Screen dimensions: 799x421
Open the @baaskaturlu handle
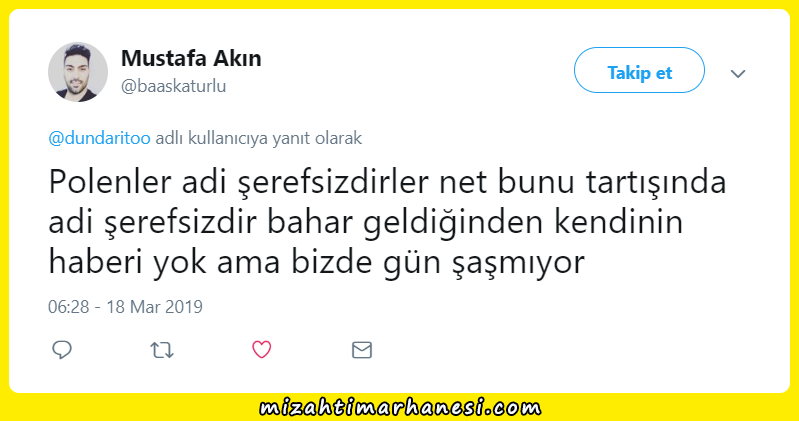(173, 86)
